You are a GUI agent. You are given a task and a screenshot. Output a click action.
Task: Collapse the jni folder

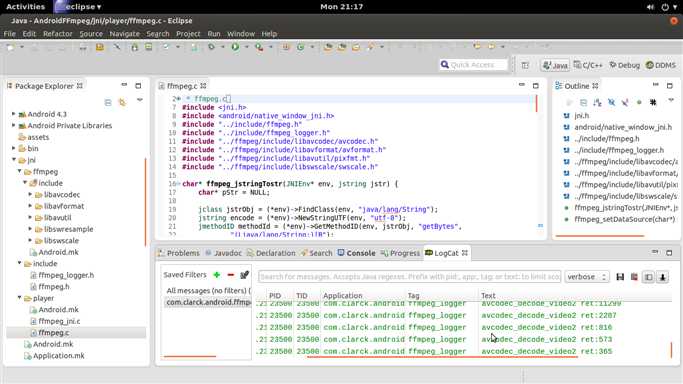tap(14, 160)
